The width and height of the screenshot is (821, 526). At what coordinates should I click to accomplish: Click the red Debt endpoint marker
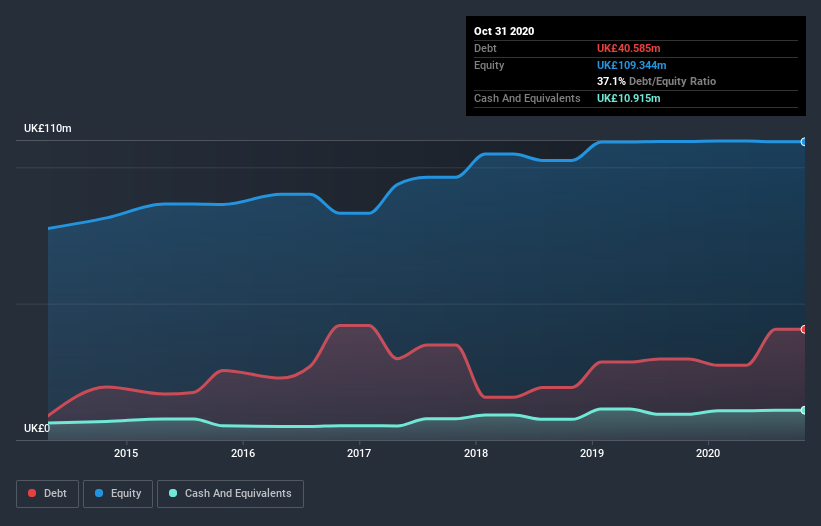804,329
